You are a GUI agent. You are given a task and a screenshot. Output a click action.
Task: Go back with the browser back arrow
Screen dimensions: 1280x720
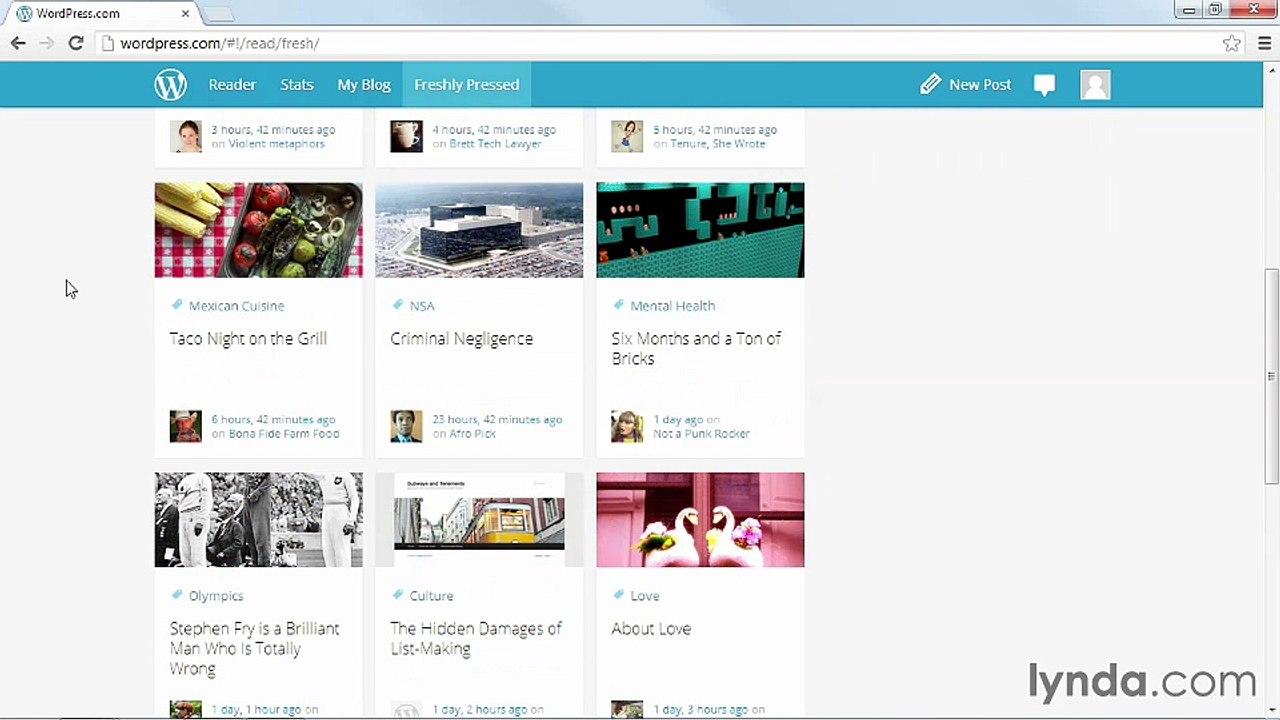pyautogui.click(x=18, y=43)
